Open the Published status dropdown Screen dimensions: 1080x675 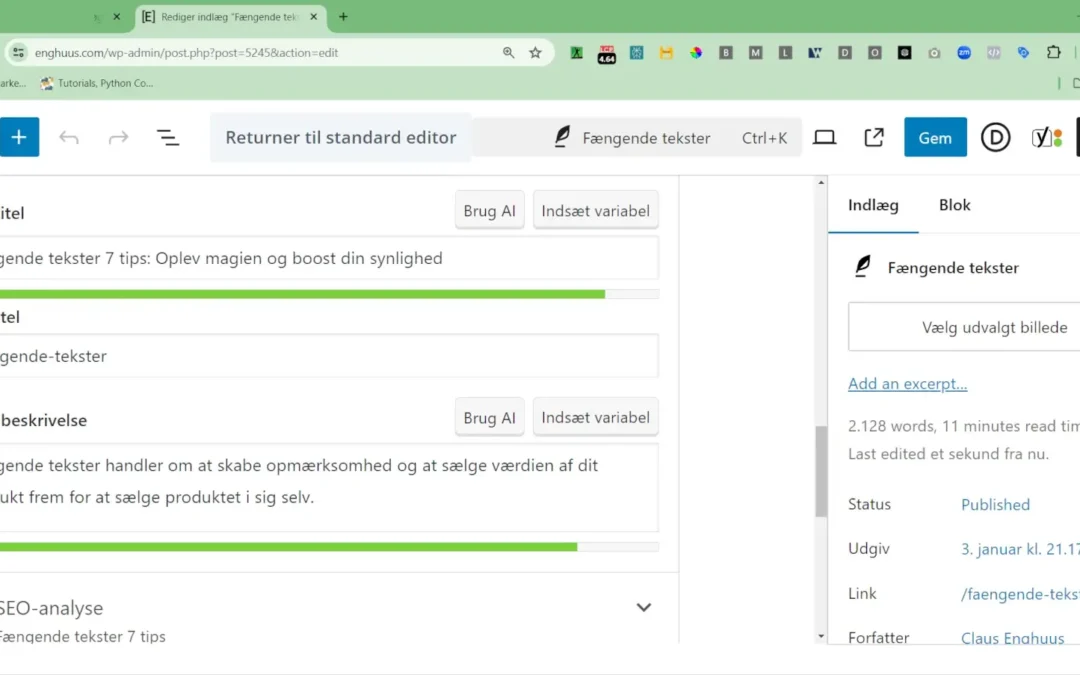pos(995,504)
